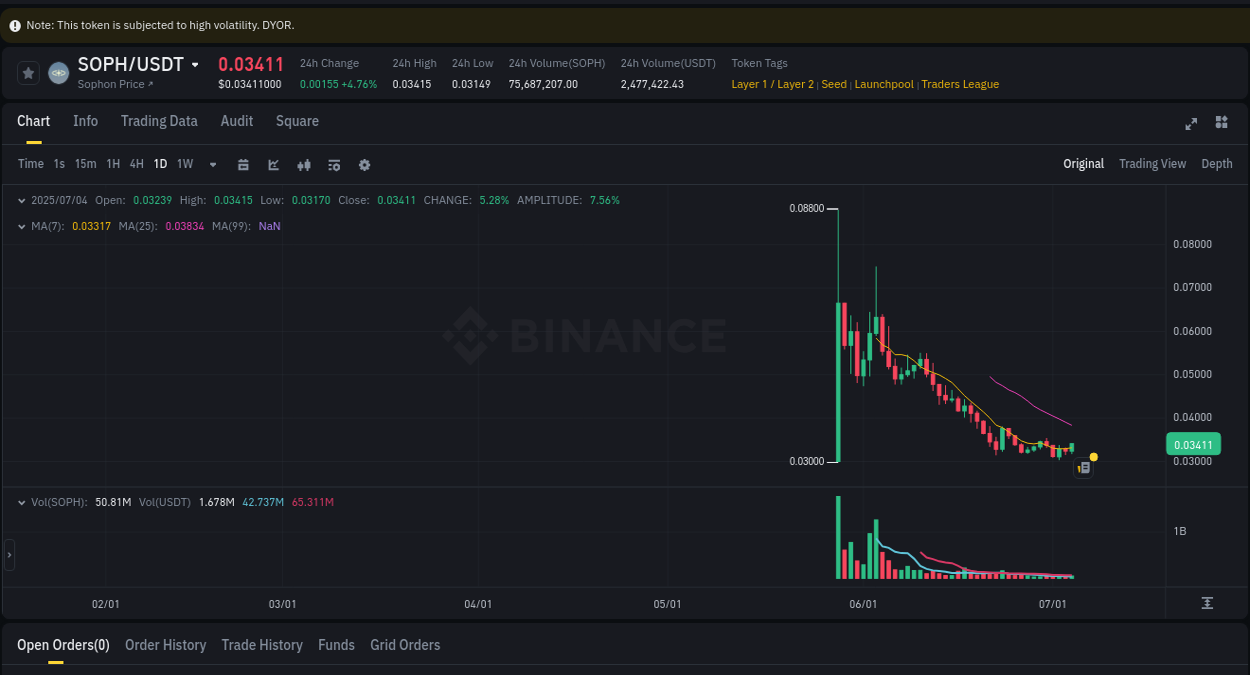Toggle the favorite star for SOPH/USDT
Viewport: 1250px width, 675px height.
(27, 72)
